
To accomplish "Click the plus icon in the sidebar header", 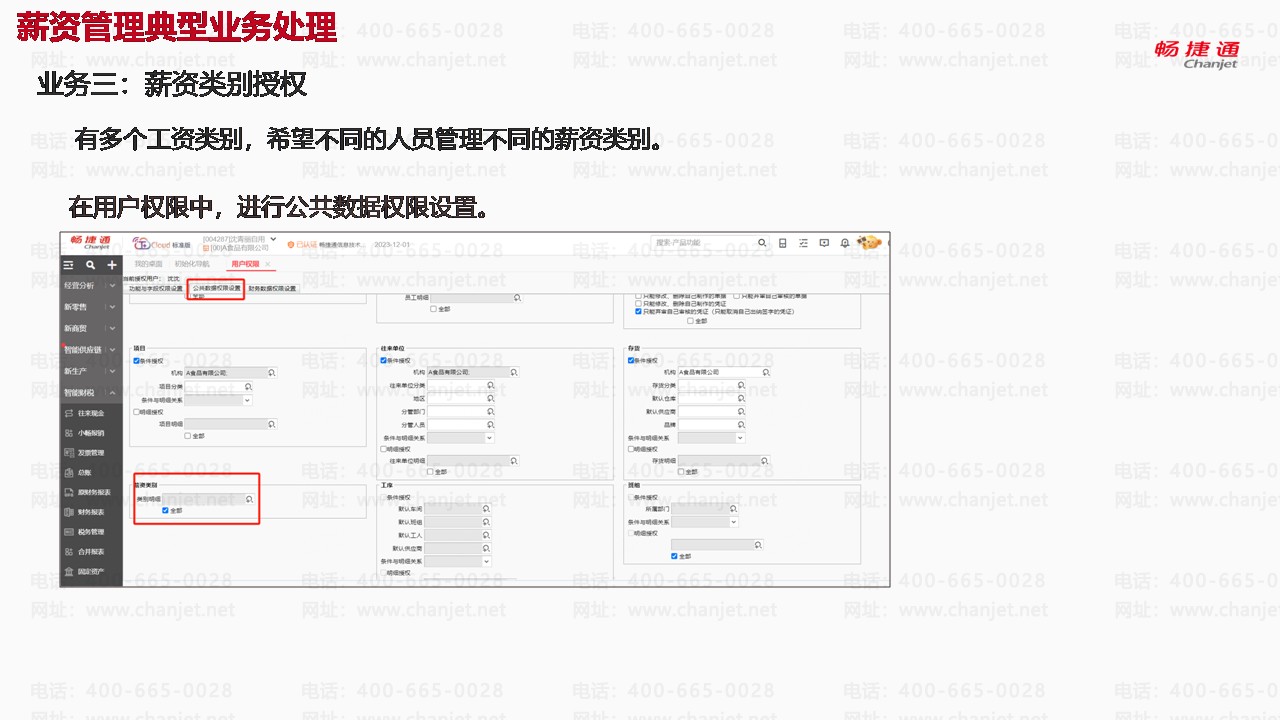I will 112,265.
